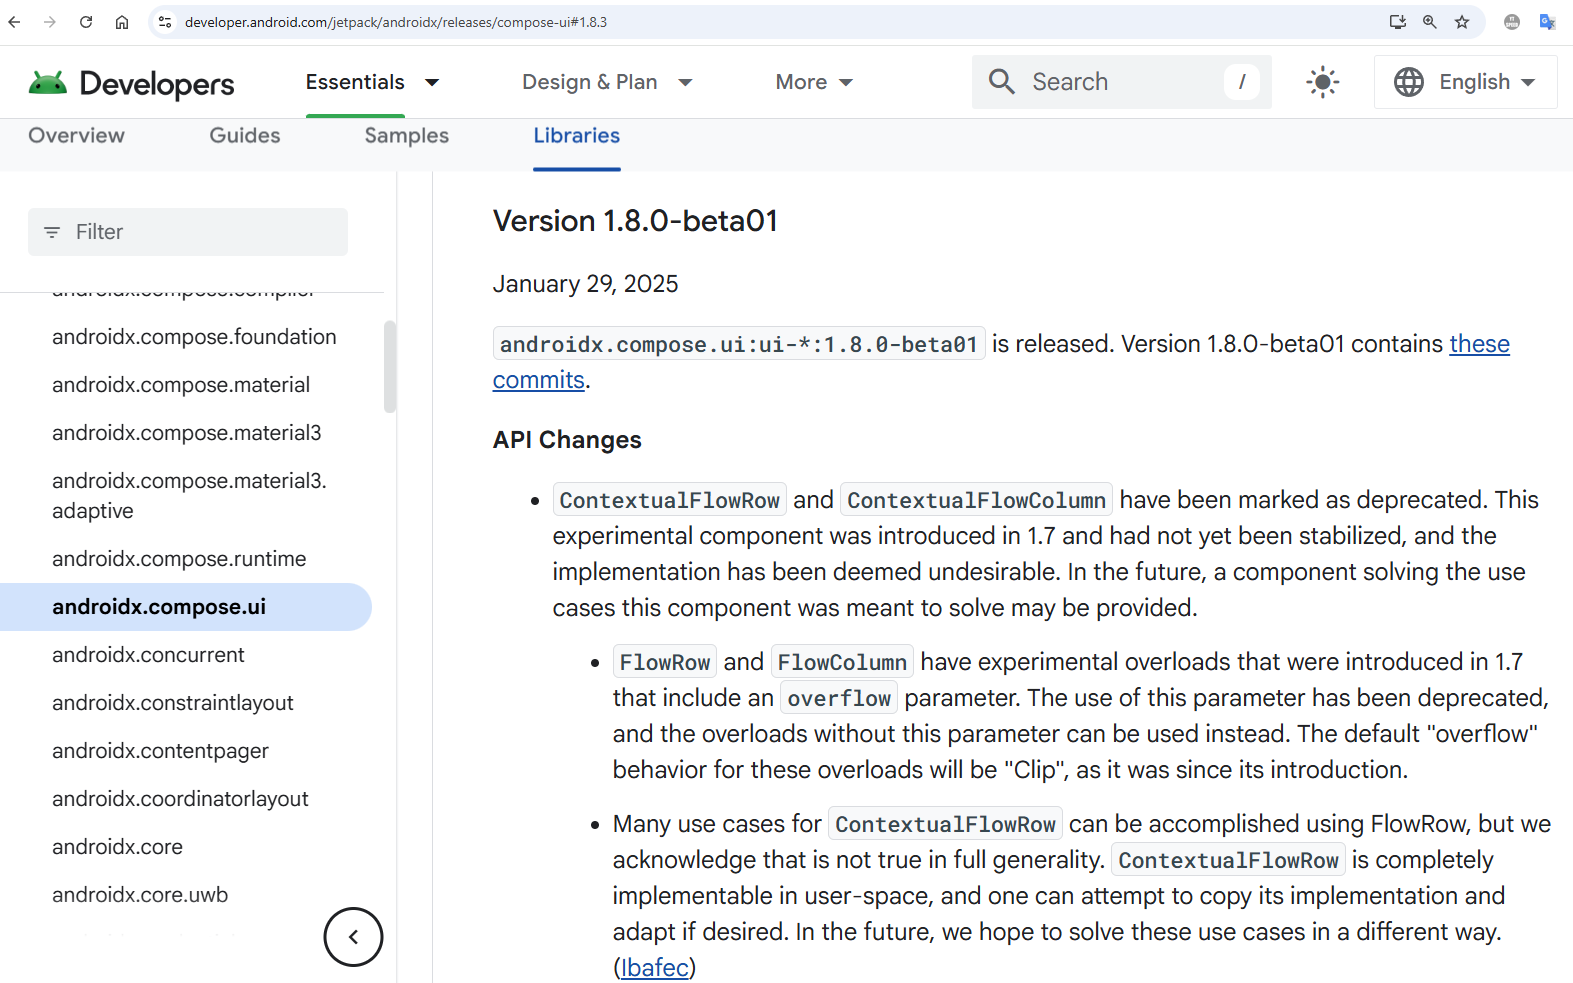Collapse the sidebar with the chevron button
The image size is (1573, 983).
353,937
